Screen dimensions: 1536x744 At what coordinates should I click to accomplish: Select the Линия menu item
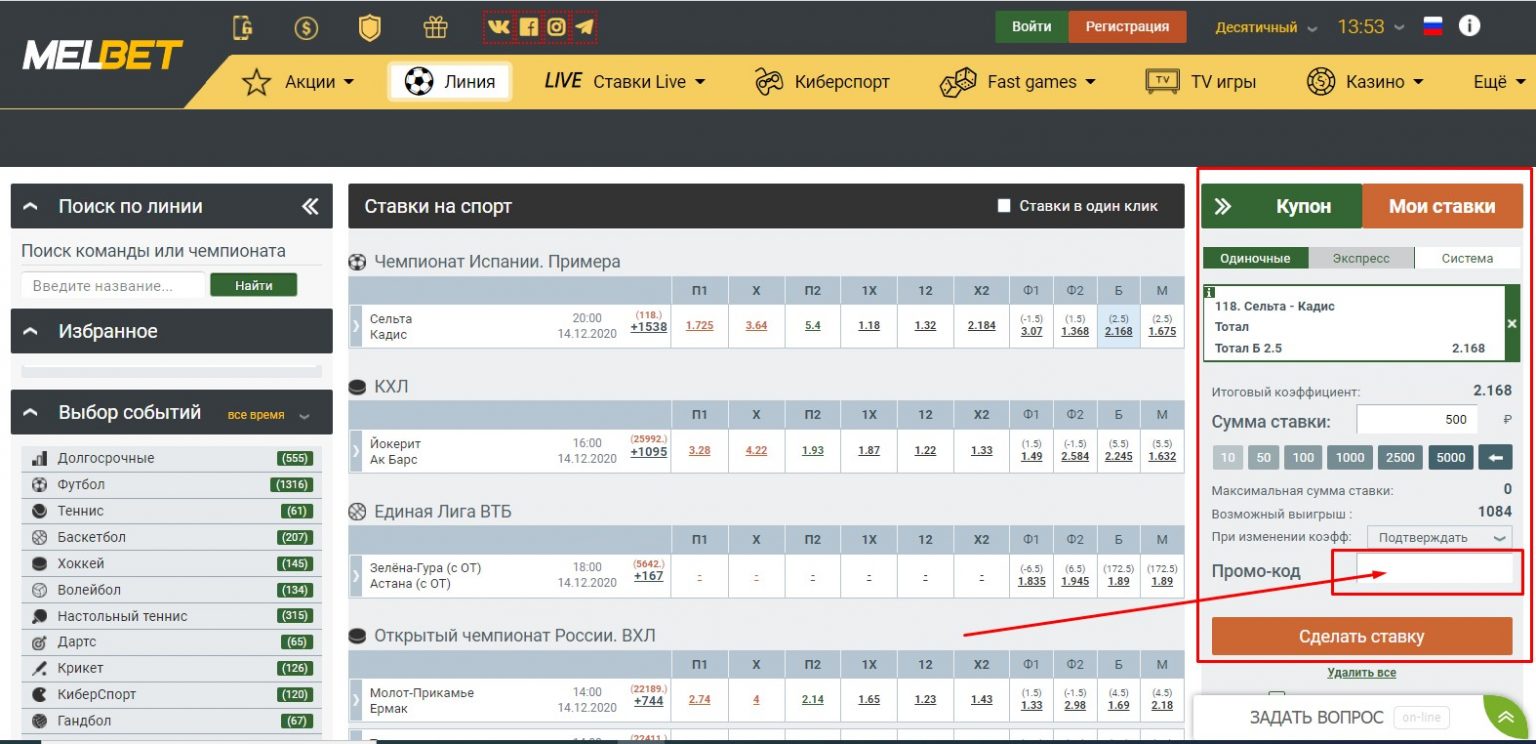click(x=450, y=82)
